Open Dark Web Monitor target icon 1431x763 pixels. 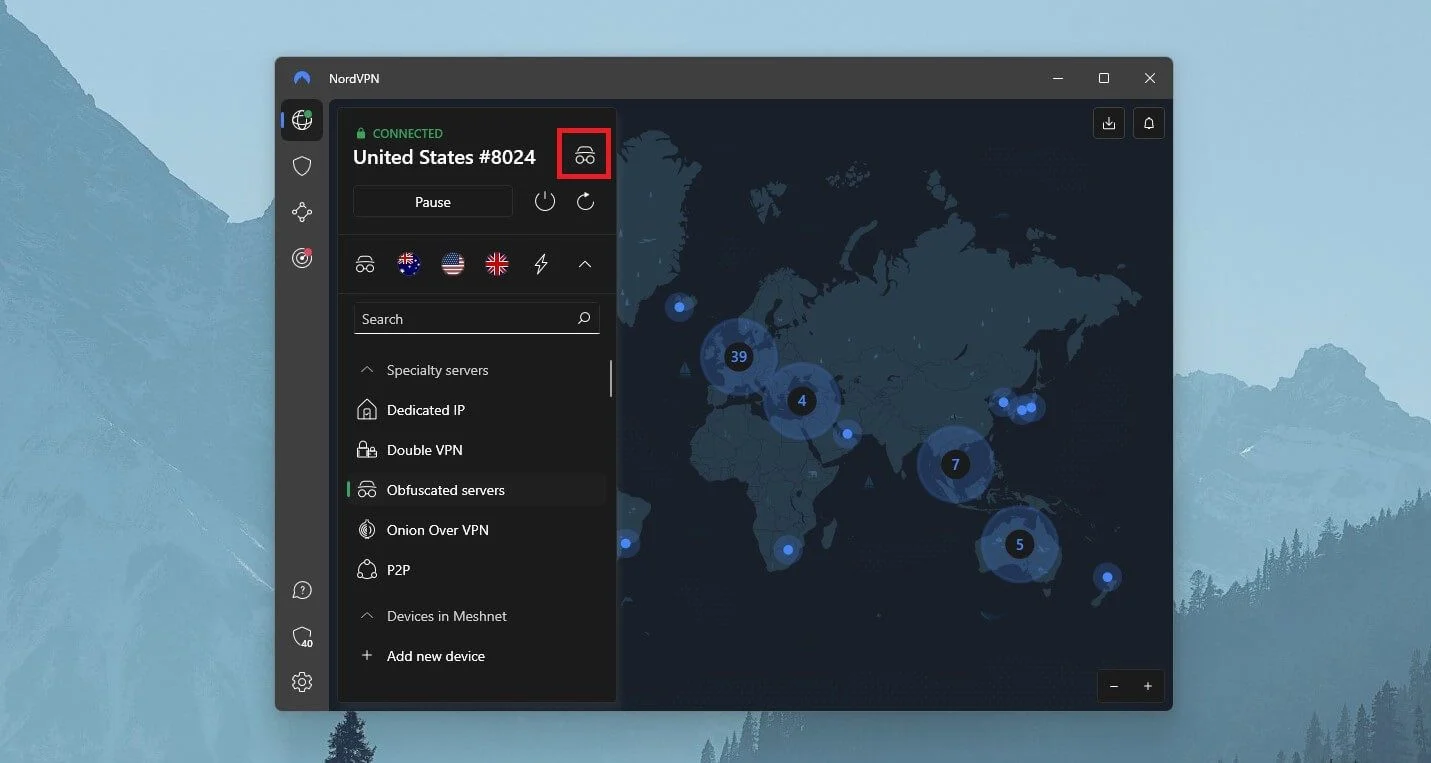click(x=302, y=258)
